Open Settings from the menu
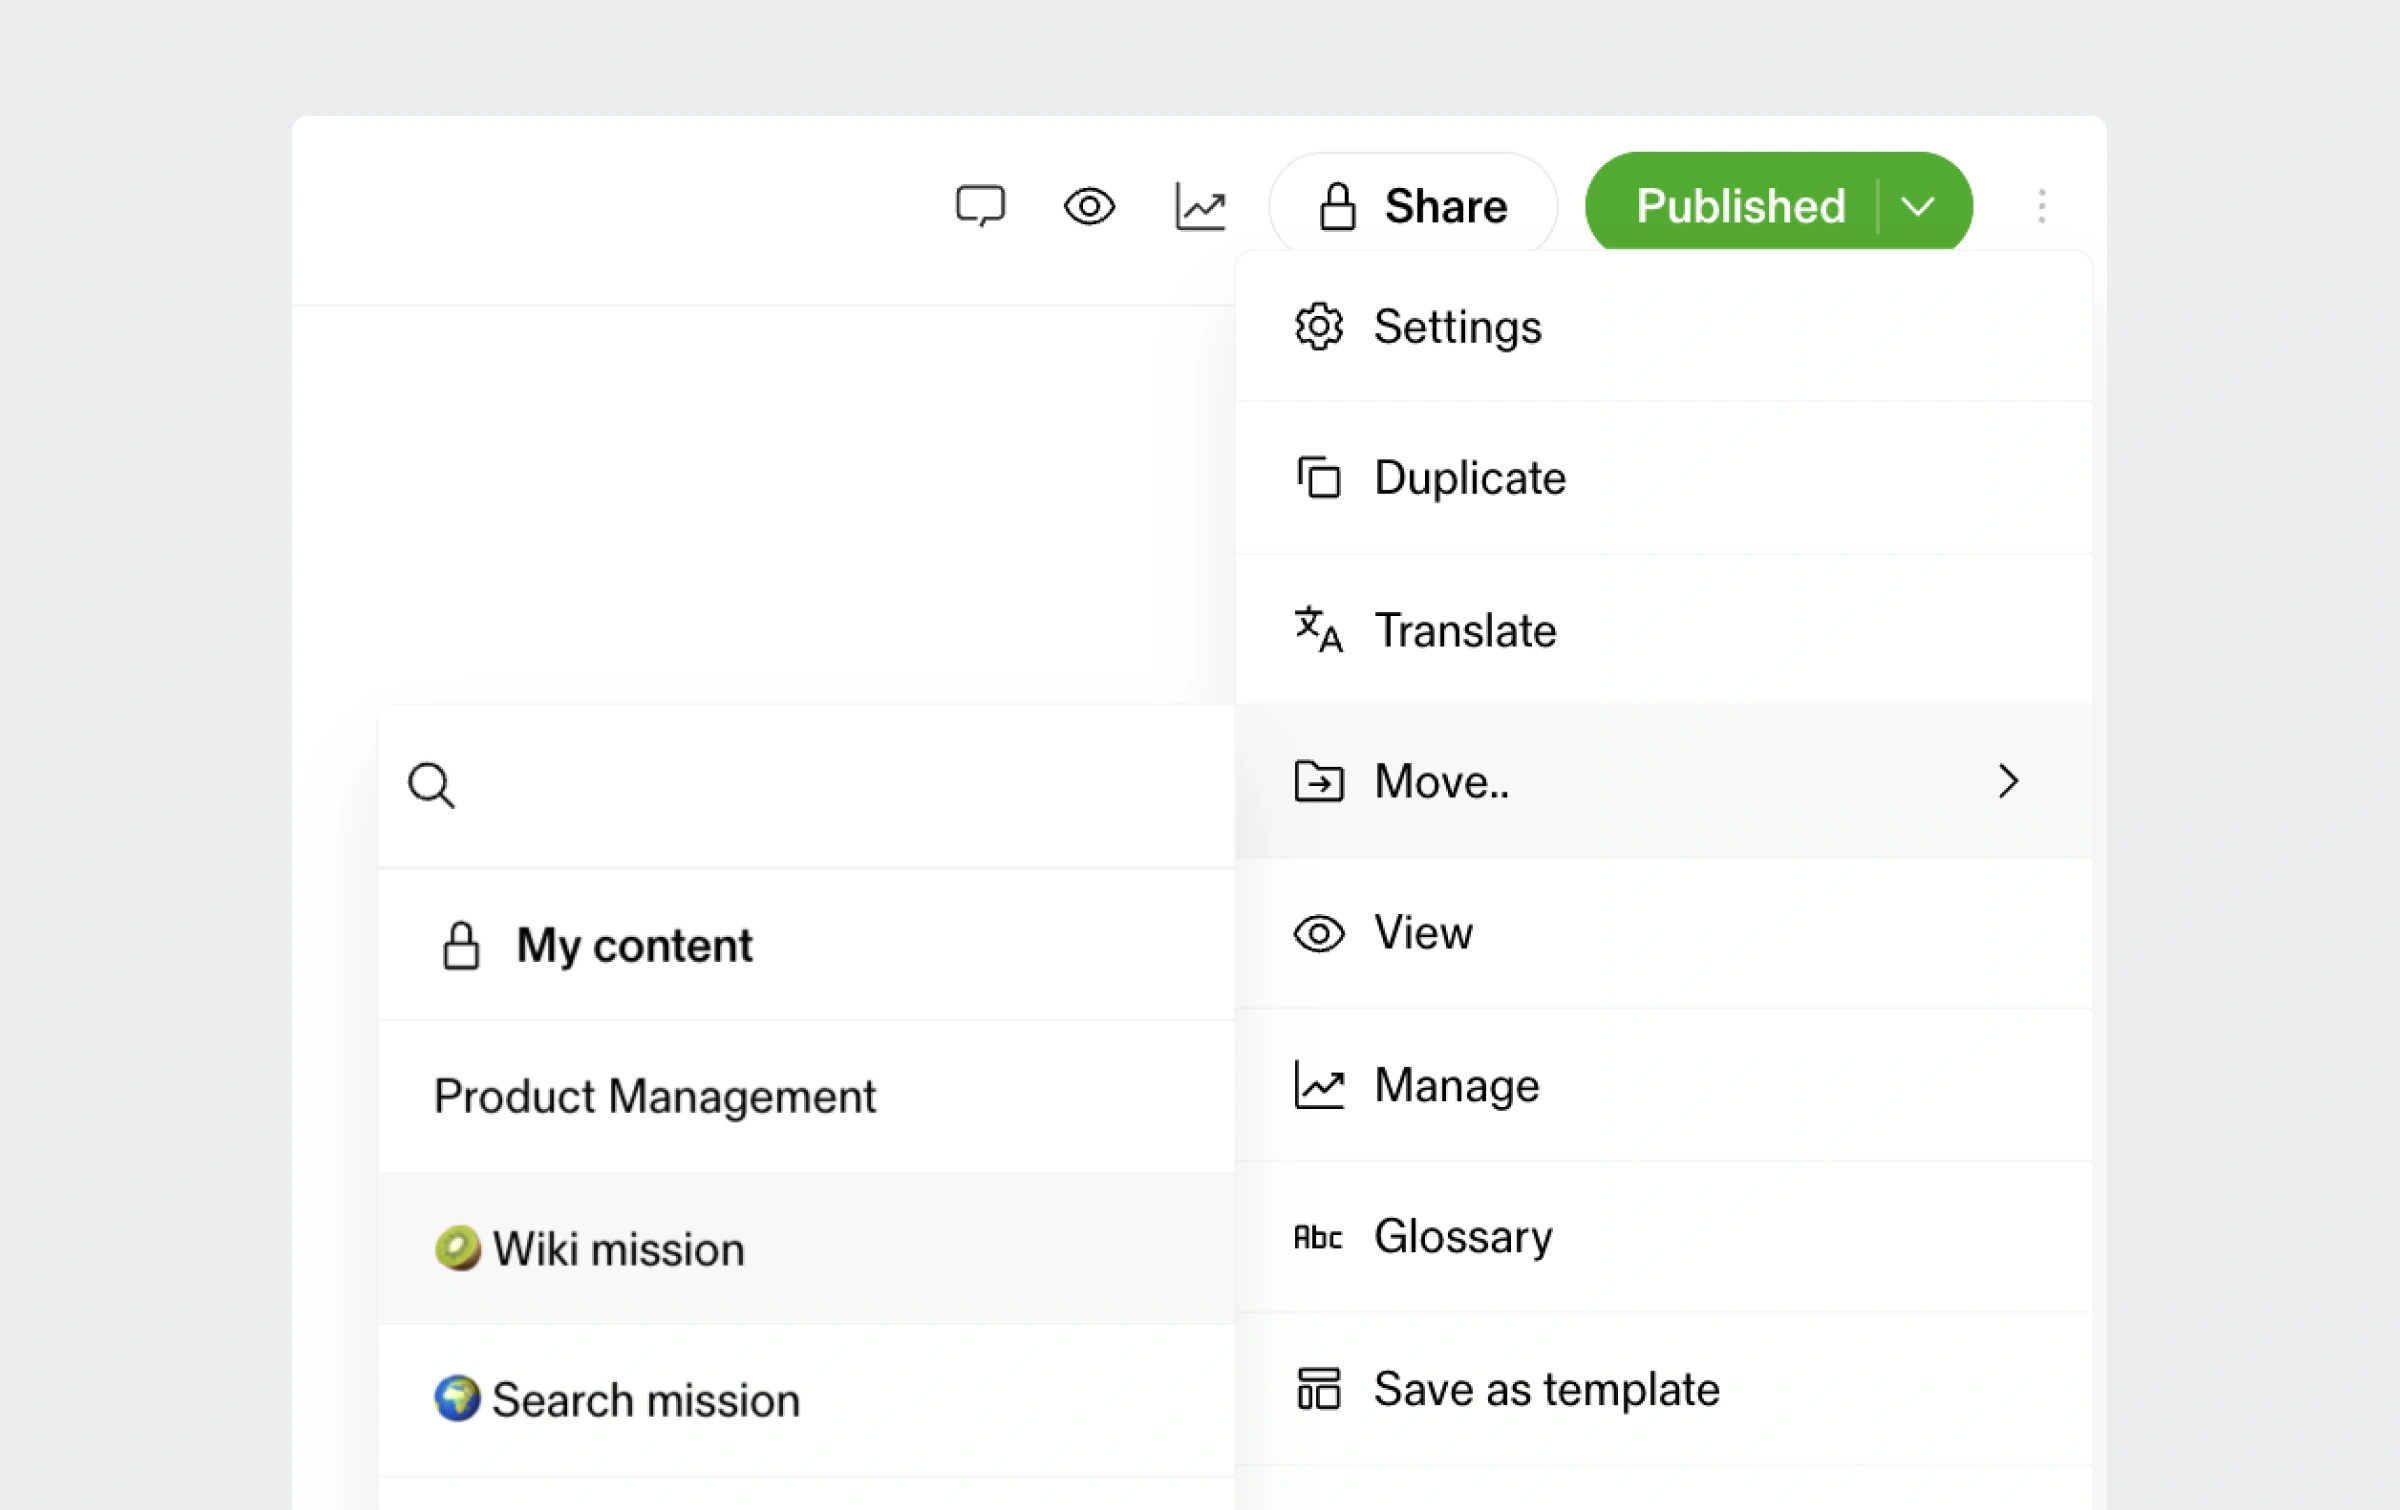The height and width of the screenshot is (1510, 2400). 1457,327
